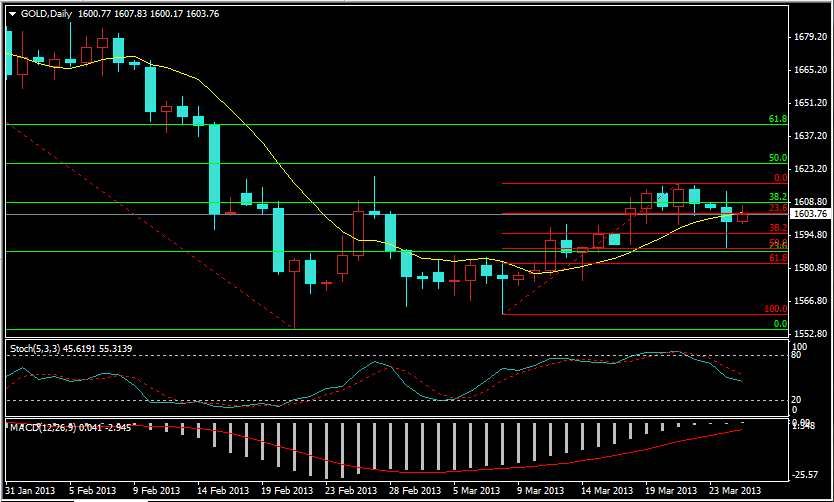Click the 1679.20 price axis label
This screenshot has height=502, width=834.
click(x=810, y=37)
